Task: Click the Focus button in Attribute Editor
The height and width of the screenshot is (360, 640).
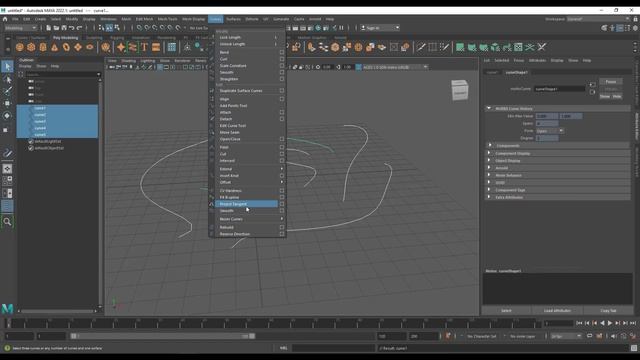Action: (x=611, y=82)
